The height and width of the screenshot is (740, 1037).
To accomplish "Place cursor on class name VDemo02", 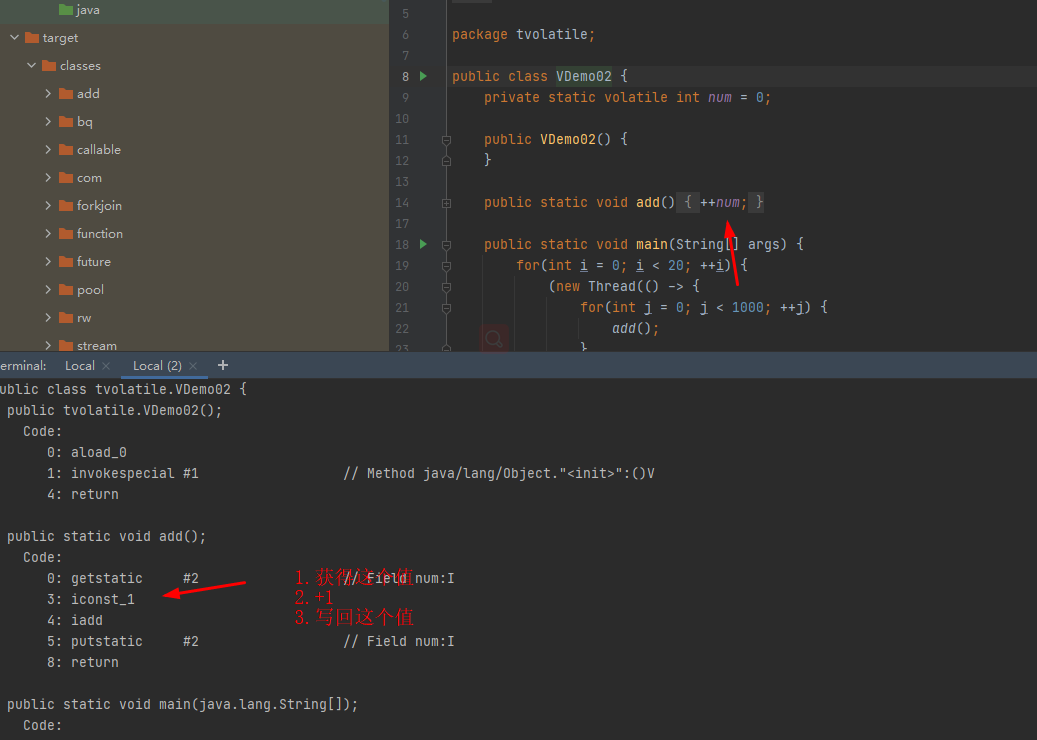I will pyautogui.click(x=583, y=76).
